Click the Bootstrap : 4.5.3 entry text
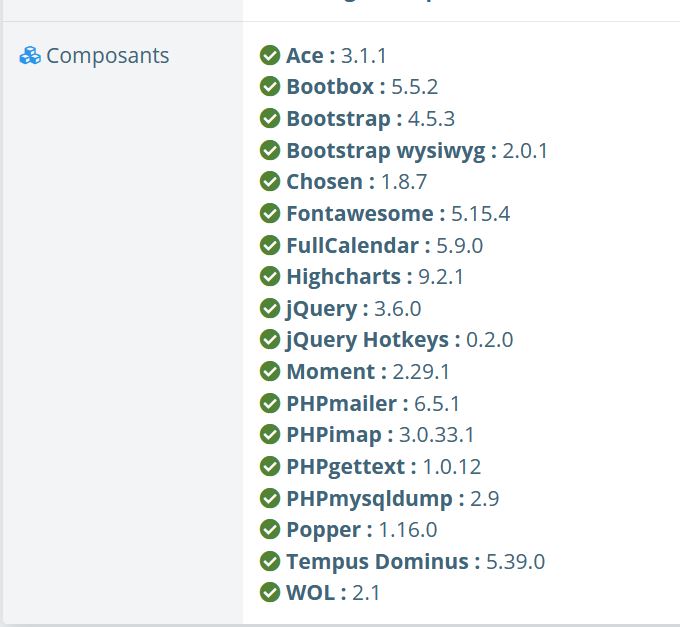Viewport: 680px width, 627px height. click(x=370, y=119)
